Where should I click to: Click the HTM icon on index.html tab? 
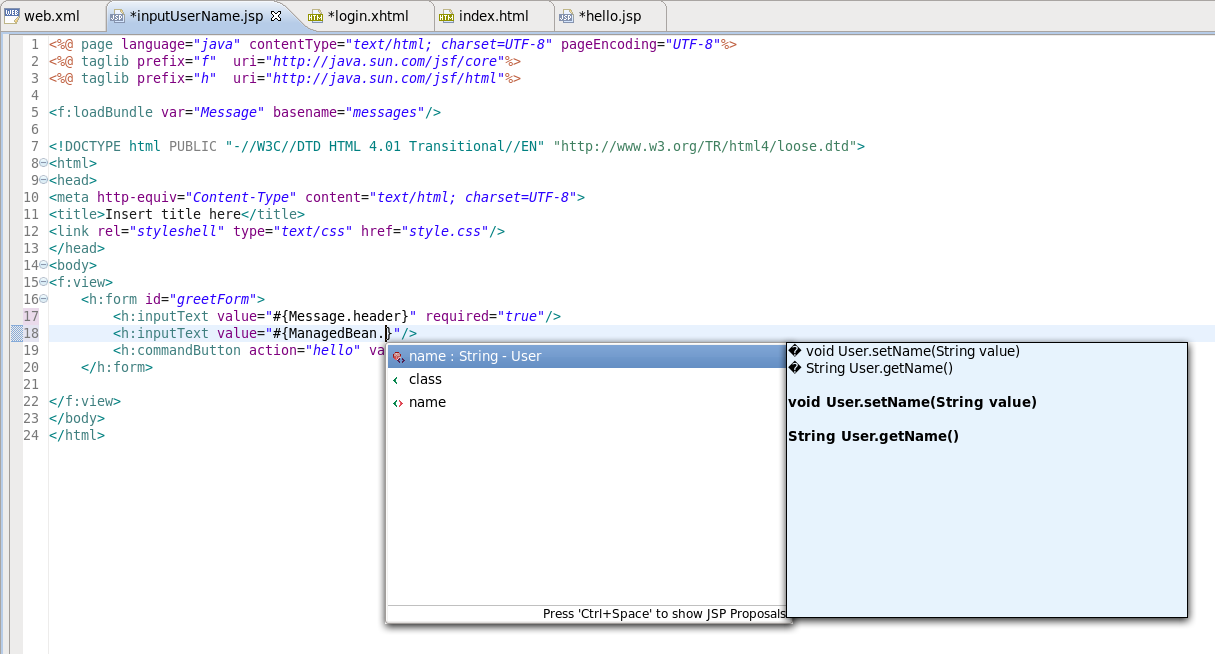tap(447, 16)
